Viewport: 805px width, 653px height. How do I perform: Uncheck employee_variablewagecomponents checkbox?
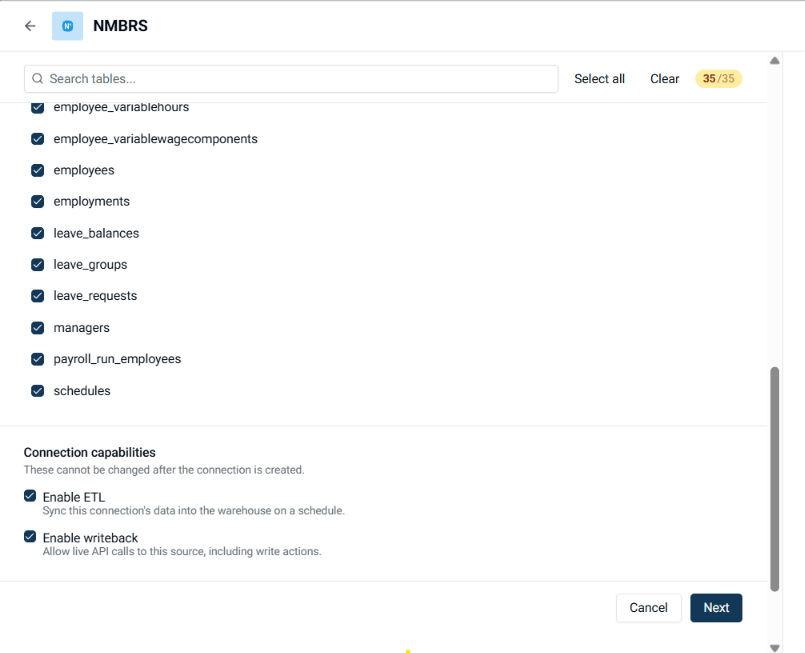tap(37, 139)
